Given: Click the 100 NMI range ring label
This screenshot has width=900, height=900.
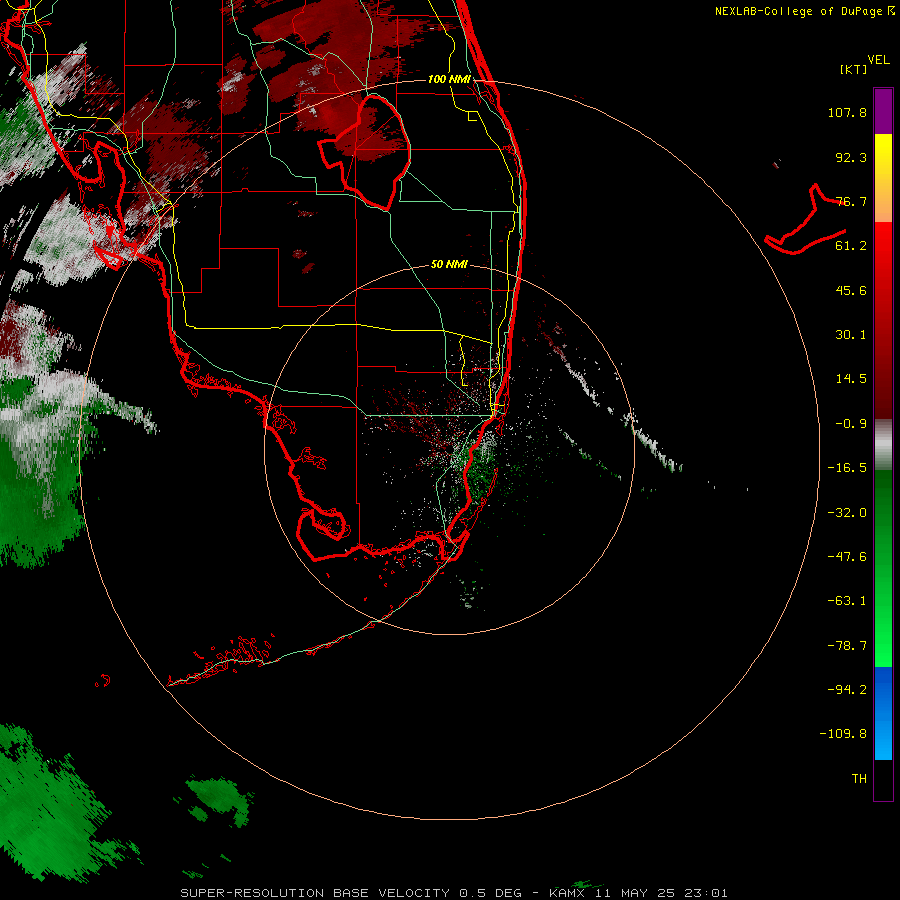Looking at the screenshot, I should 449,79.
